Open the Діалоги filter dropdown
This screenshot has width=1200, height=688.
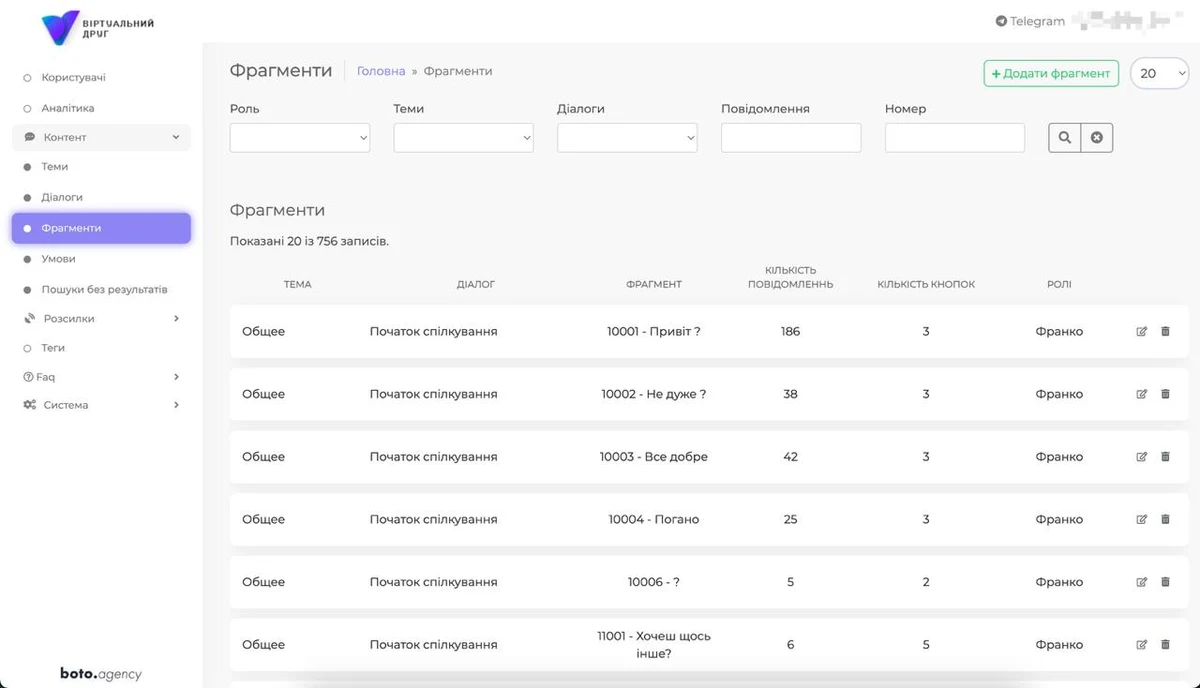[x=627, y=138]
